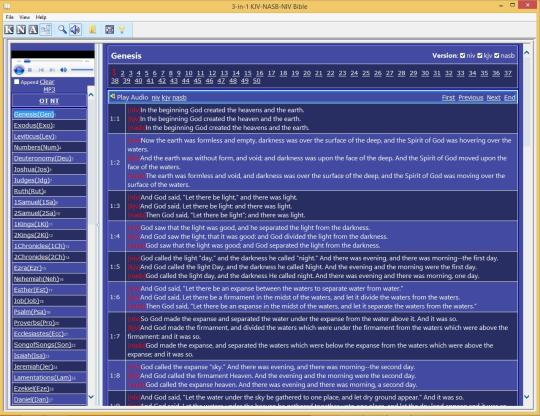Click the verse 1:5 reference cell

pyautogui.click(x=116, y=267)
